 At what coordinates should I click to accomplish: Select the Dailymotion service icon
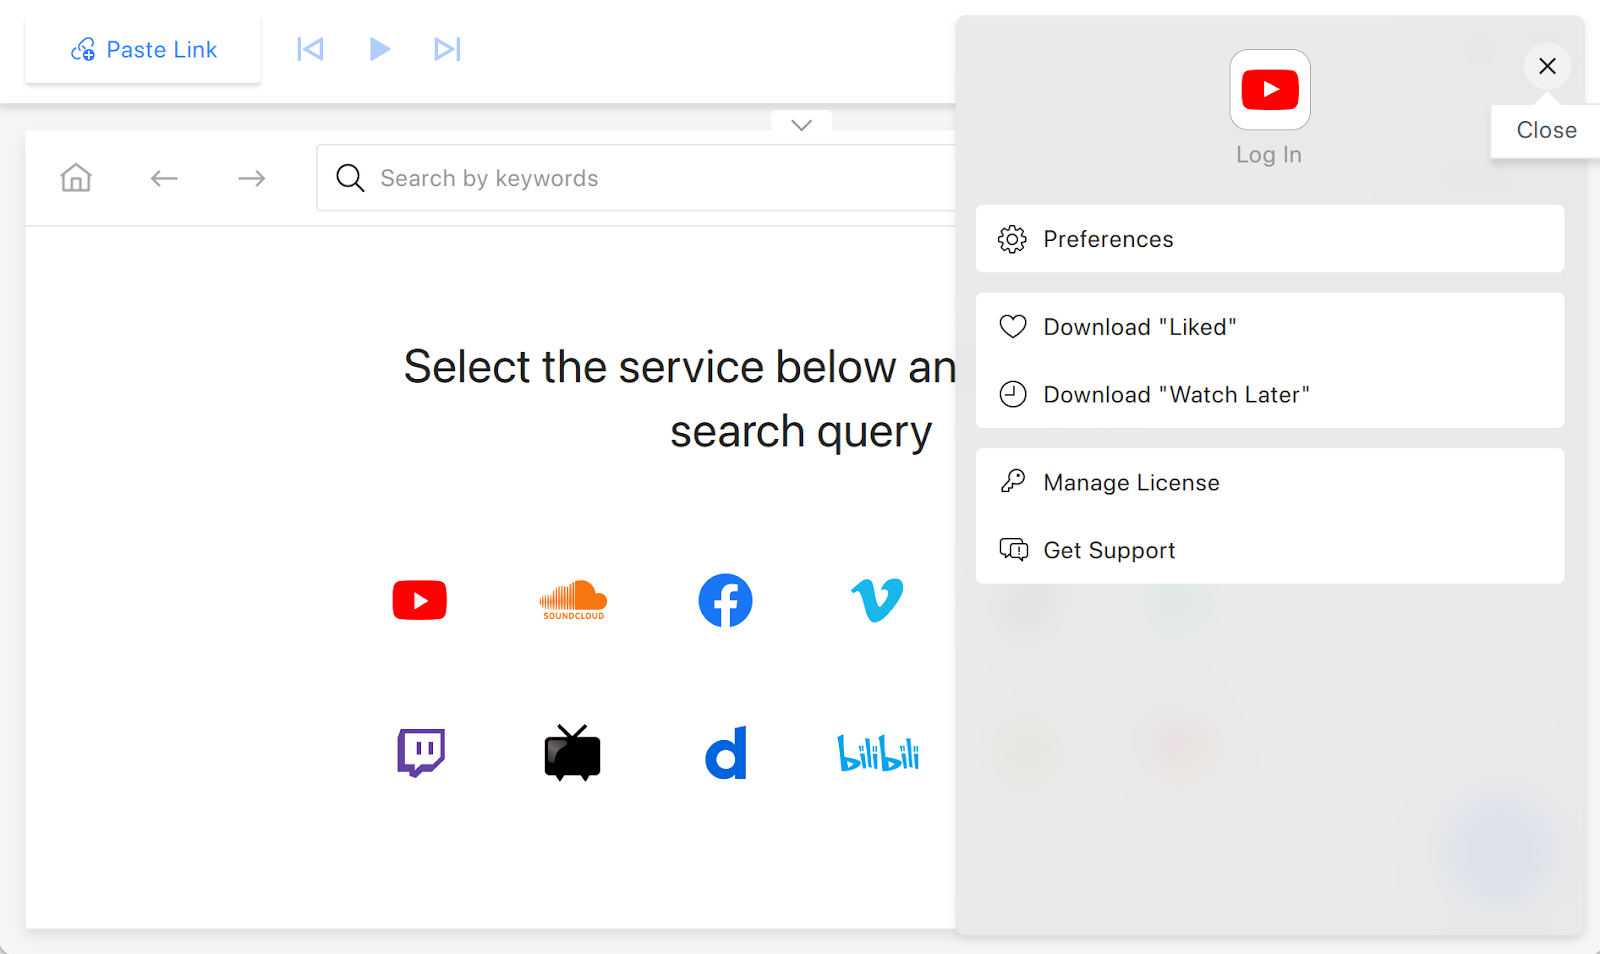click(x=726, y=753)
